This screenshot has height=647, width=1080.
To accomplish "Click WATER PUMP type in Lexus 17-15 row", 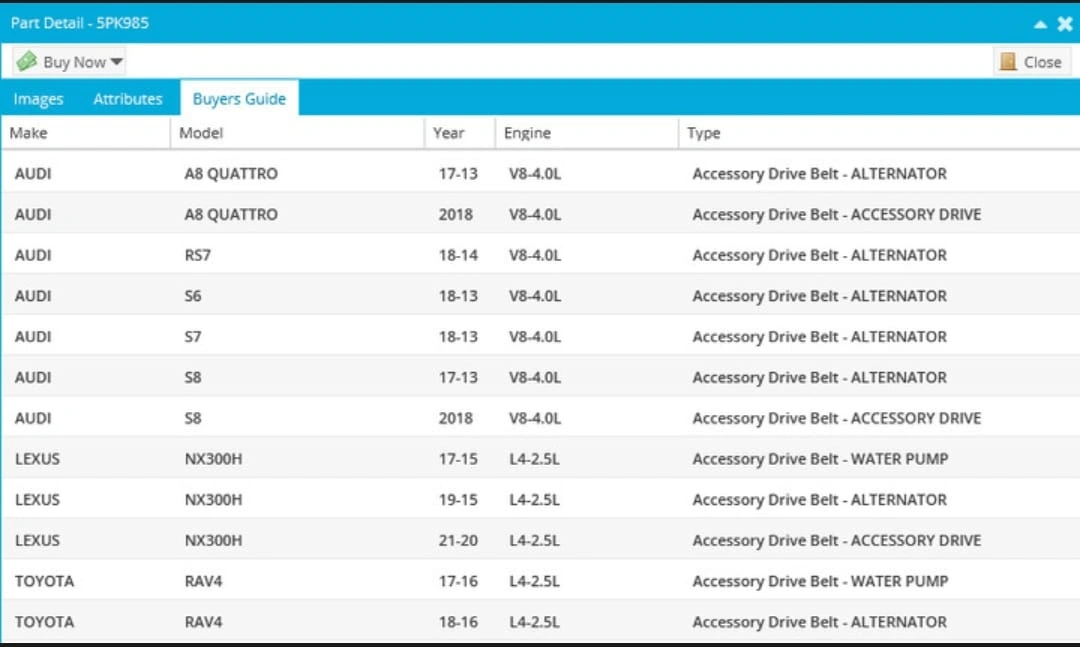I will (900, 458).
